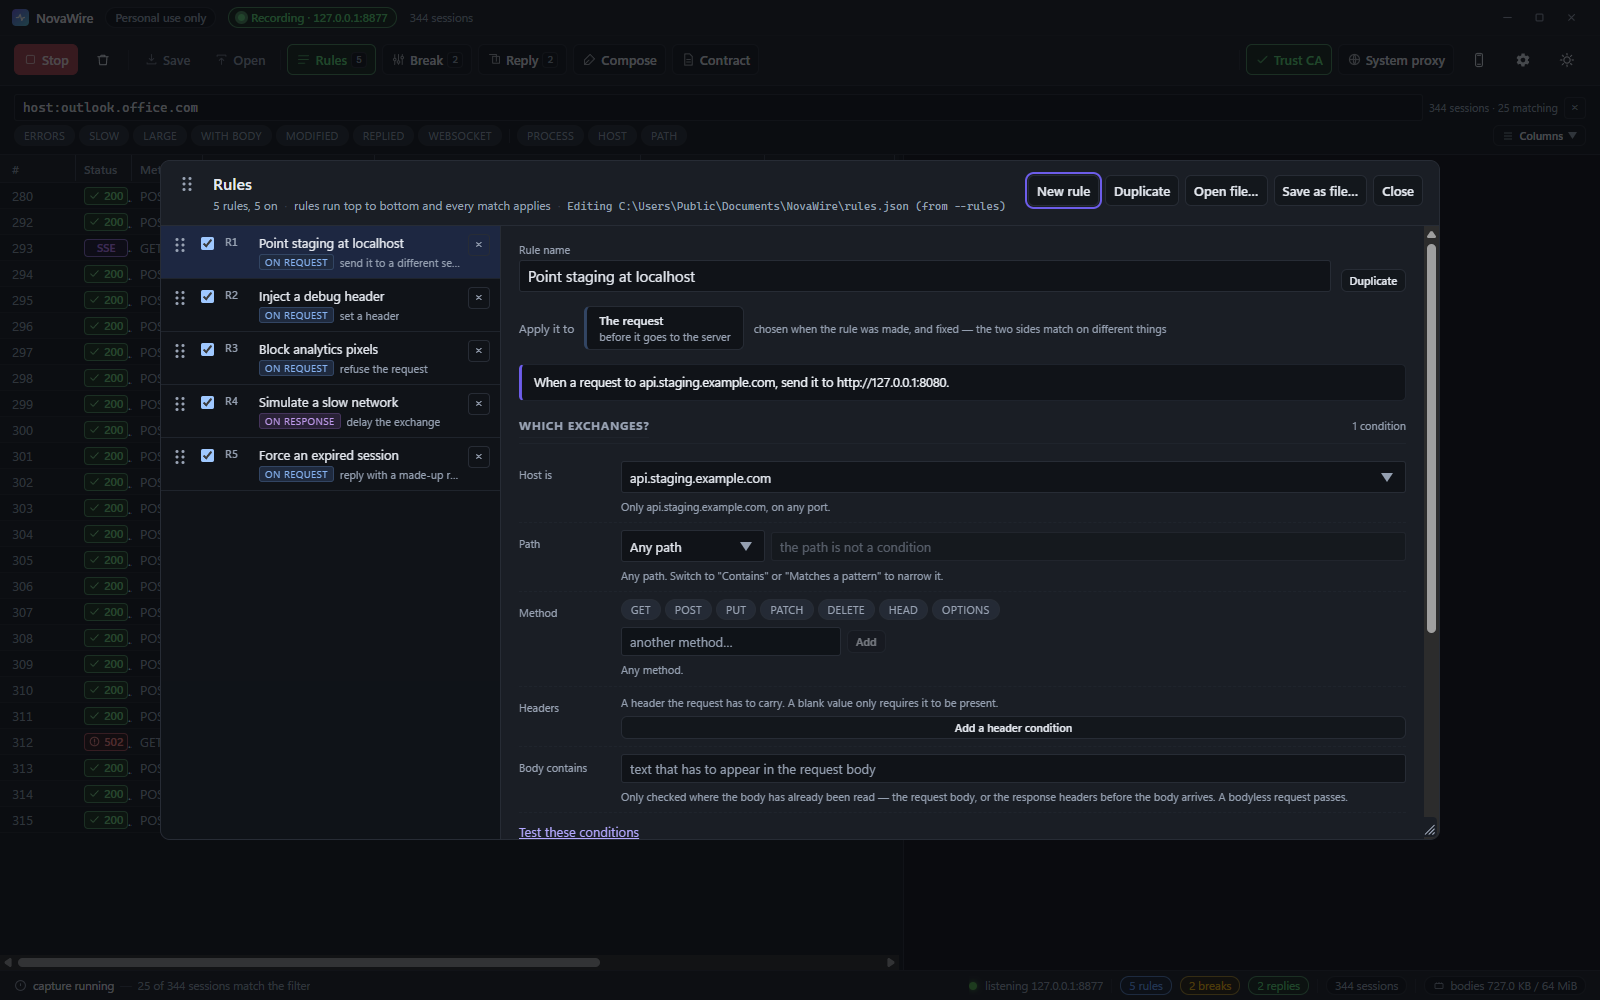Image resolution: width=1600 pixels, height=1000 pixels.
Task: Open the settings gear in main toolbar
Action: 1523,60
